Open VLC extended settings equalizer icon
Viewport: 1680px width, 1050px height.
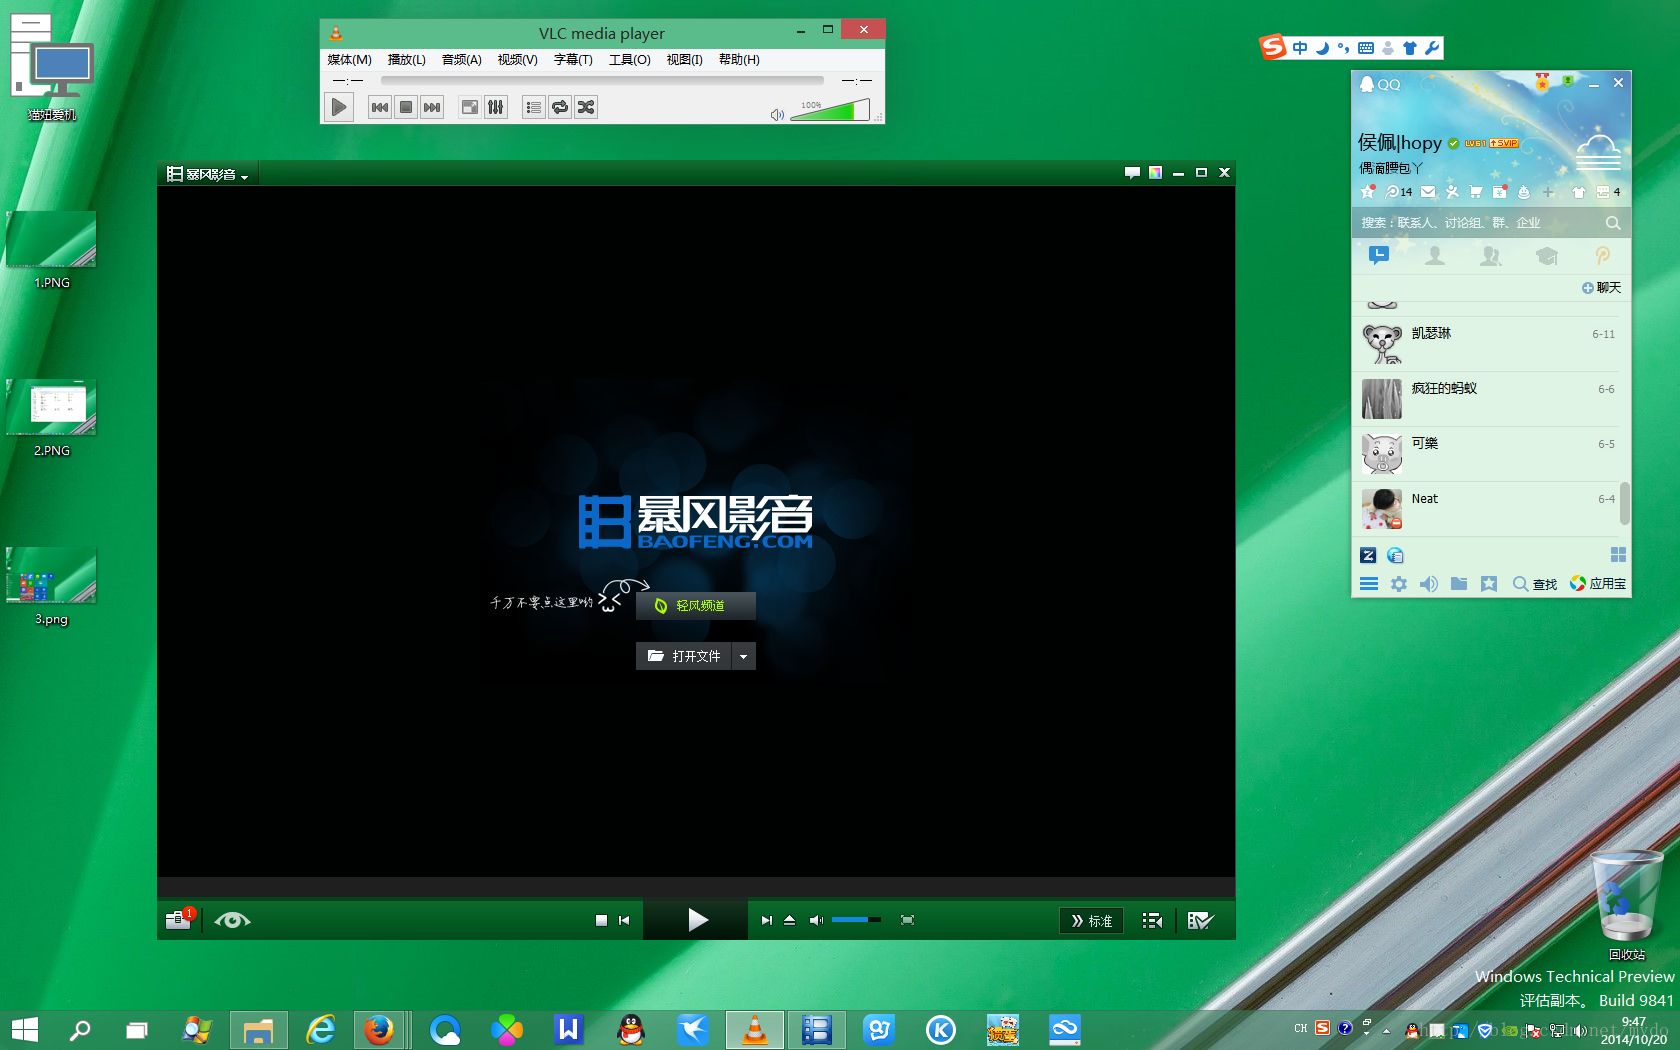496,107
